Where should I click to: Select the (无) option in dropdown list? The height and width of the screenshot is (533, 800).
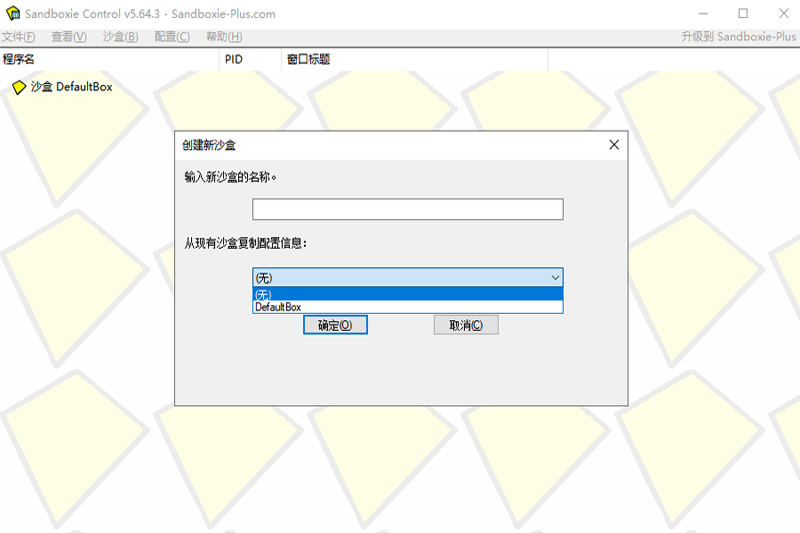(x=408, y=294)
